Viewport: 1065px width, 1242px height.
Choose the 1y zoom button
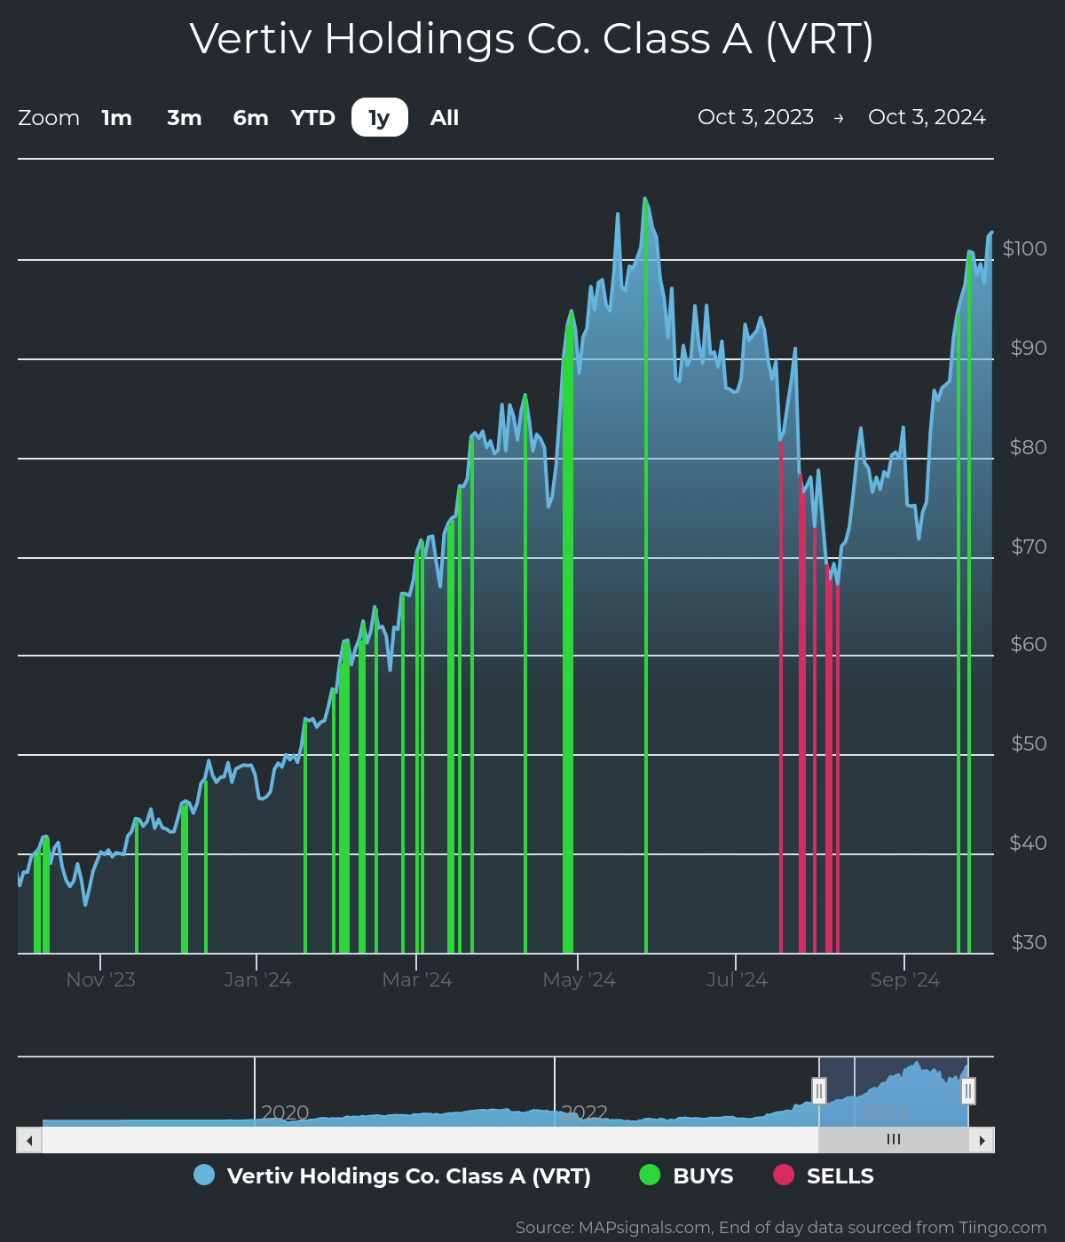click(379, 118)
